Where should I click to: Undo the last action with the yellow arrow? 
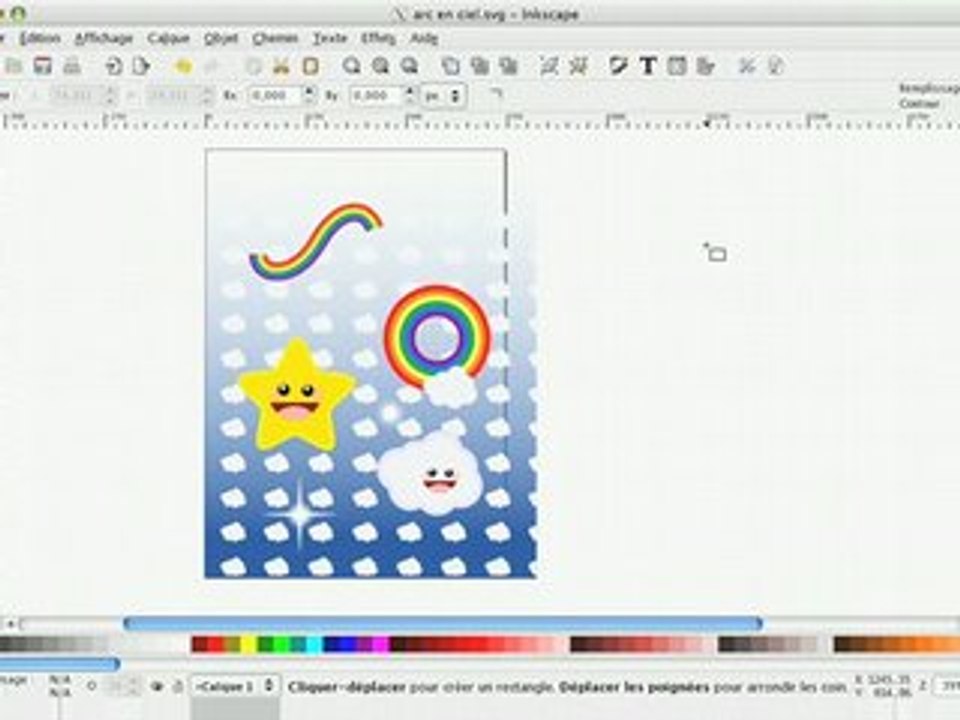[x=183, y=66]
